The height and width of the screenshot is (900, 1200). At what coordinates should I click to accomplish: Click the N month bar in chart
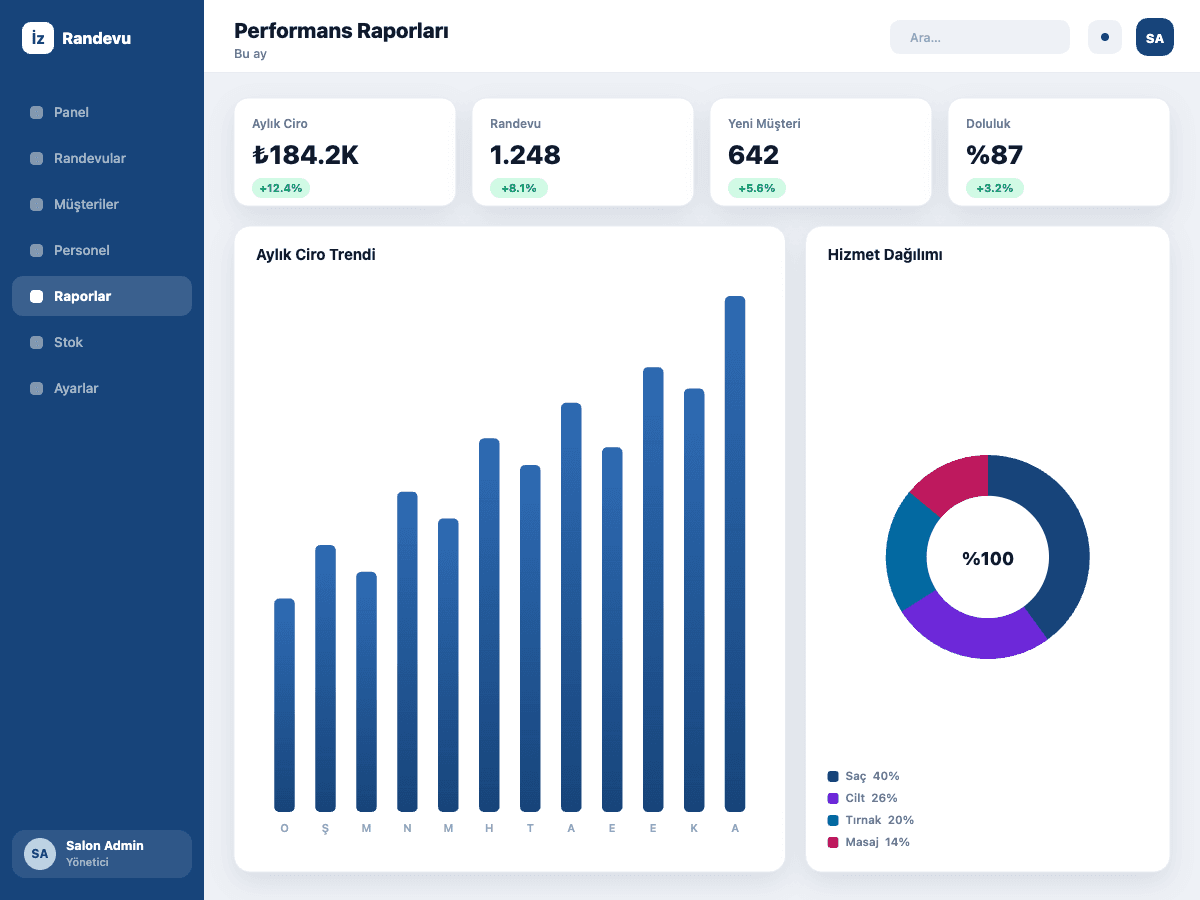click(x=407, y=652)
